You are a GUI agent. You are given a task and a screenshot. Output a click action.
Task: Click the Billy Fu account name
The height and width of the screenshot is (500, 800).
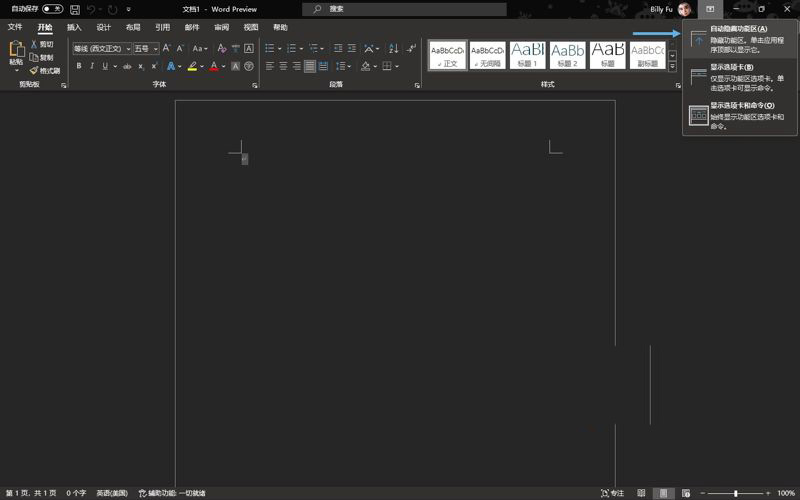661,9
